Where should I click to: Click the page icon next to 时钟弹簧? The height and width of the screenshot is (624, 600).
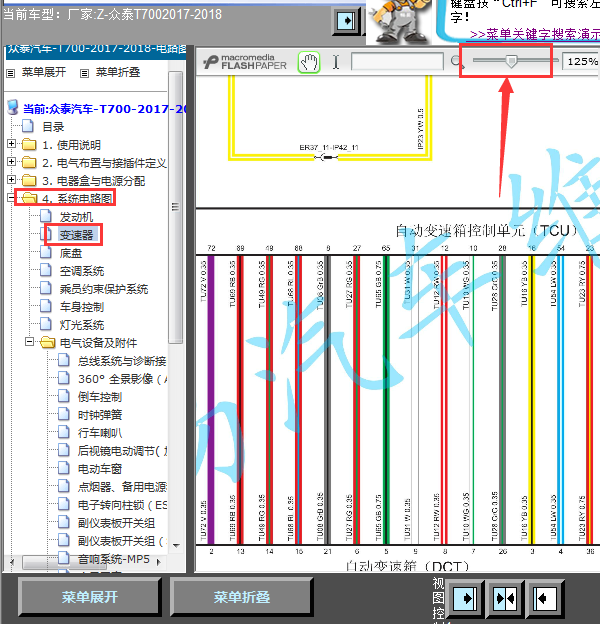[64, 414]
